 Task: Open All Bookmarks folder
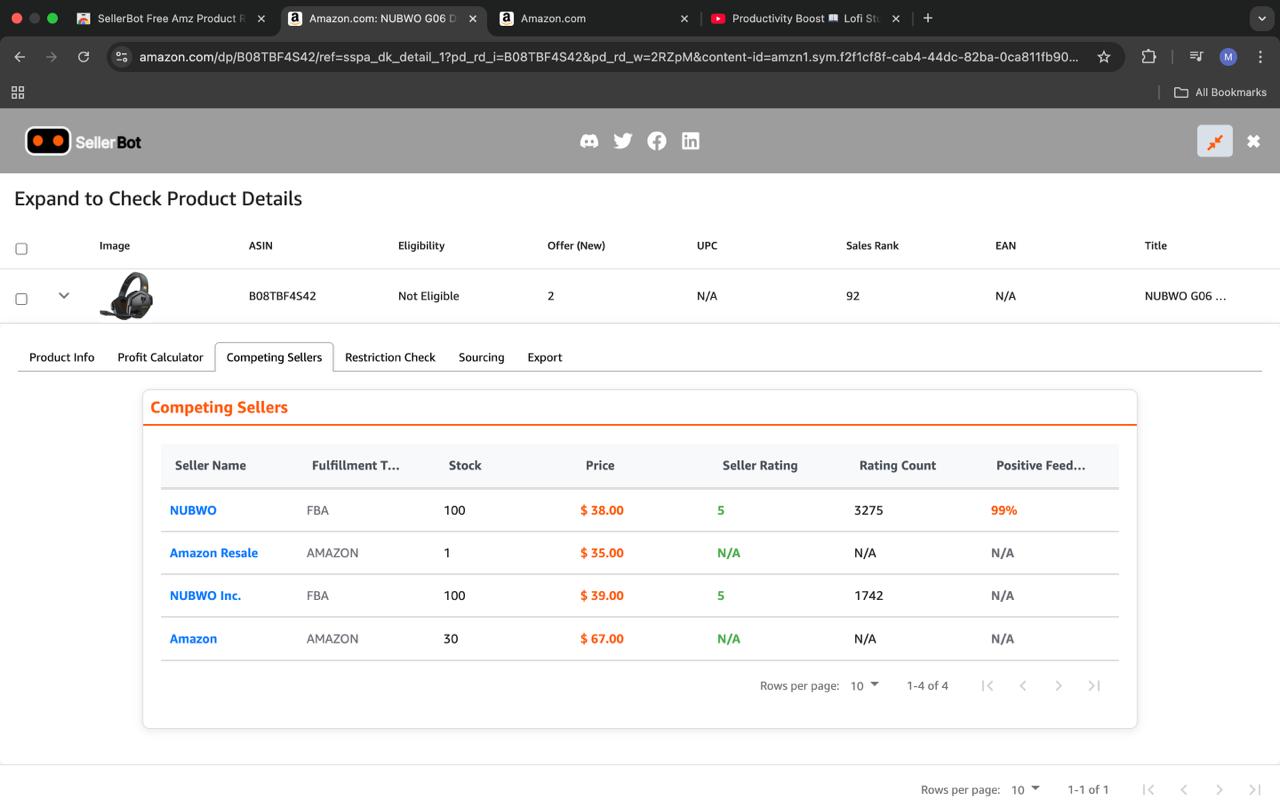click(1220, 92)
